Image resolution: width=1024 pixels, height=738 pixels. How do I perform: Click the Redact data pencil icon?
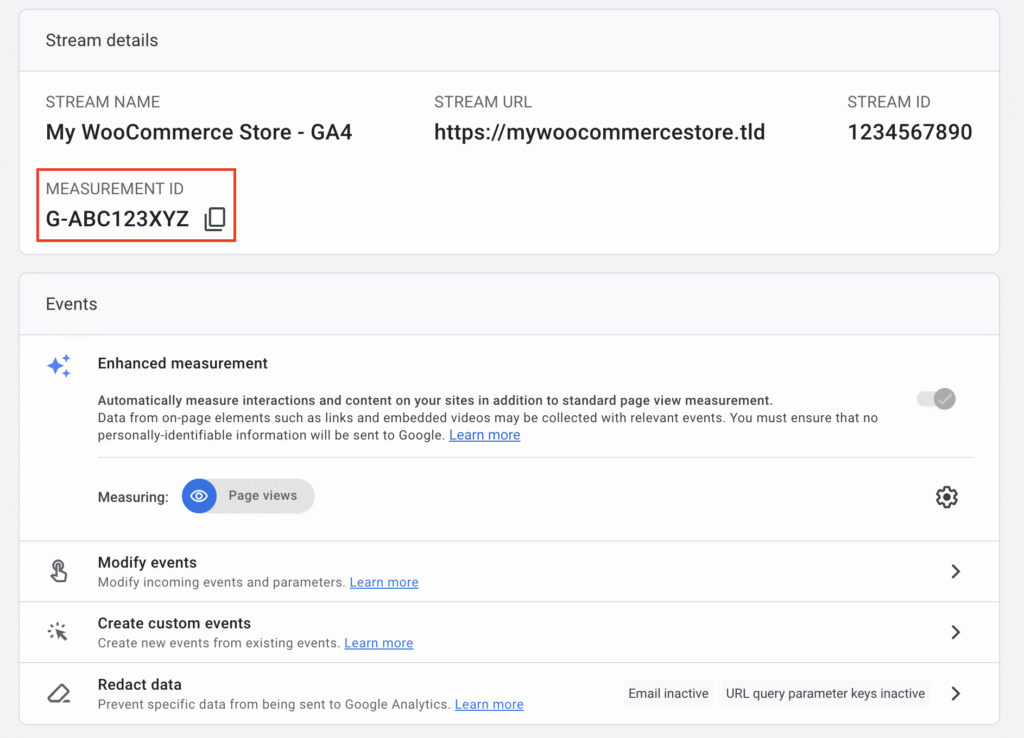(x=58, y=693)
